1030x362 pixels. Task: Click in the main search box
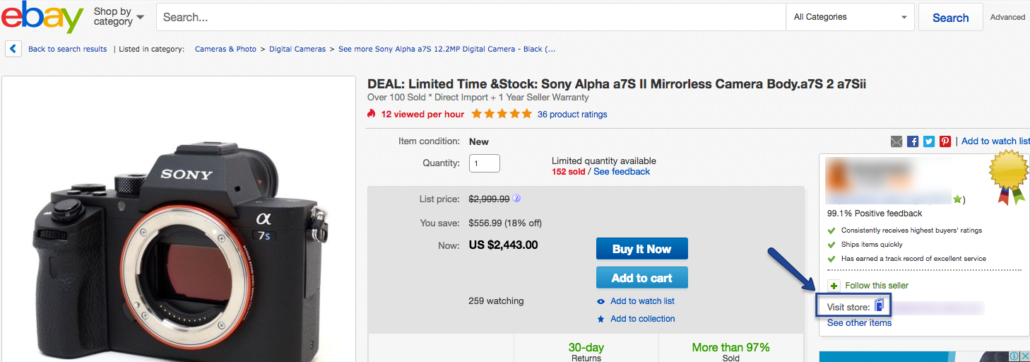(470, 17)
